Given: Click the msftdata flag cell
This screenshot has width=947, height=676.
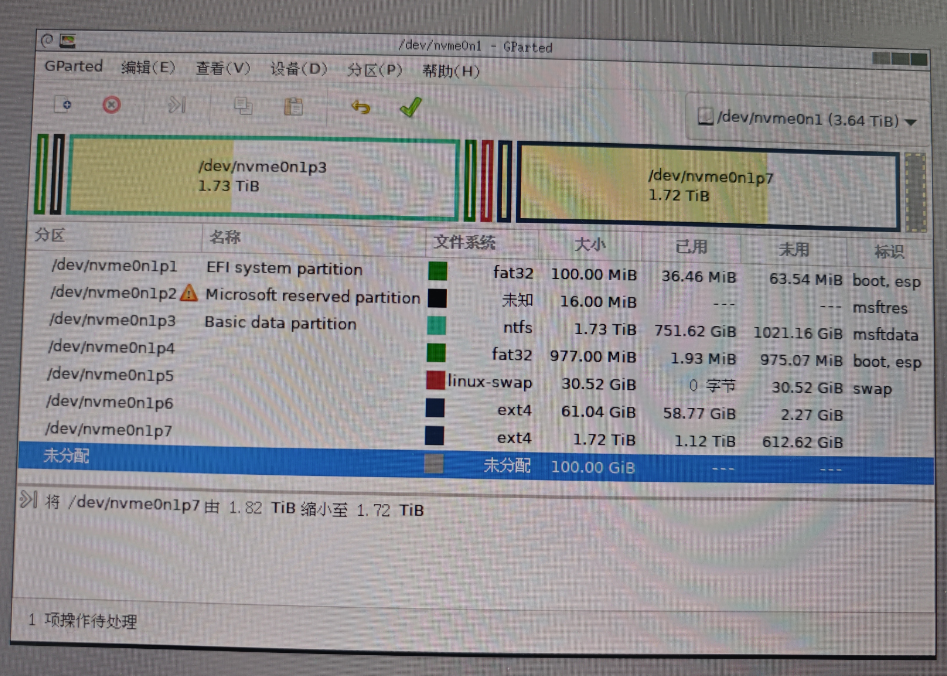Looking at the screenshot, I should click(x=885, y=335).
